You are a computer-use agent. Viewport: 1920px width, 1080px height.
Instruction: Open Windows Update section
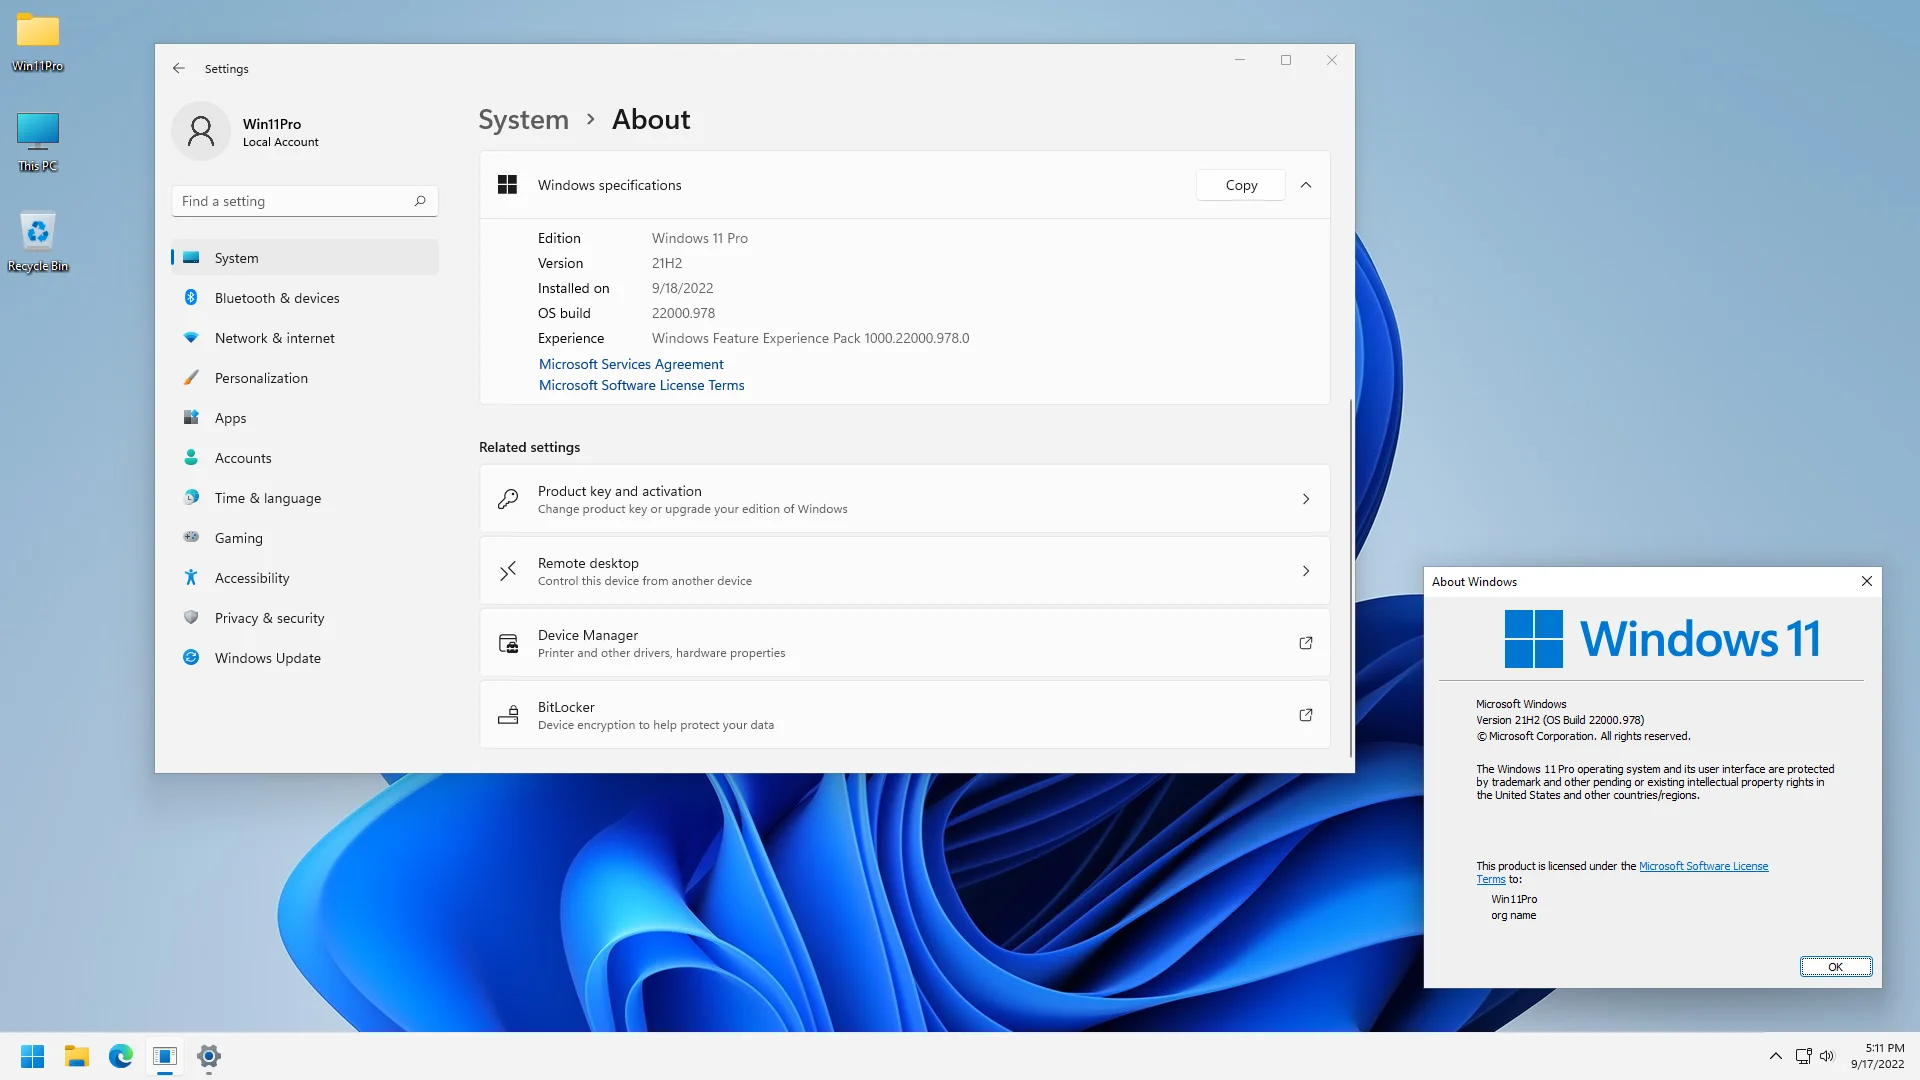(267, 658)
